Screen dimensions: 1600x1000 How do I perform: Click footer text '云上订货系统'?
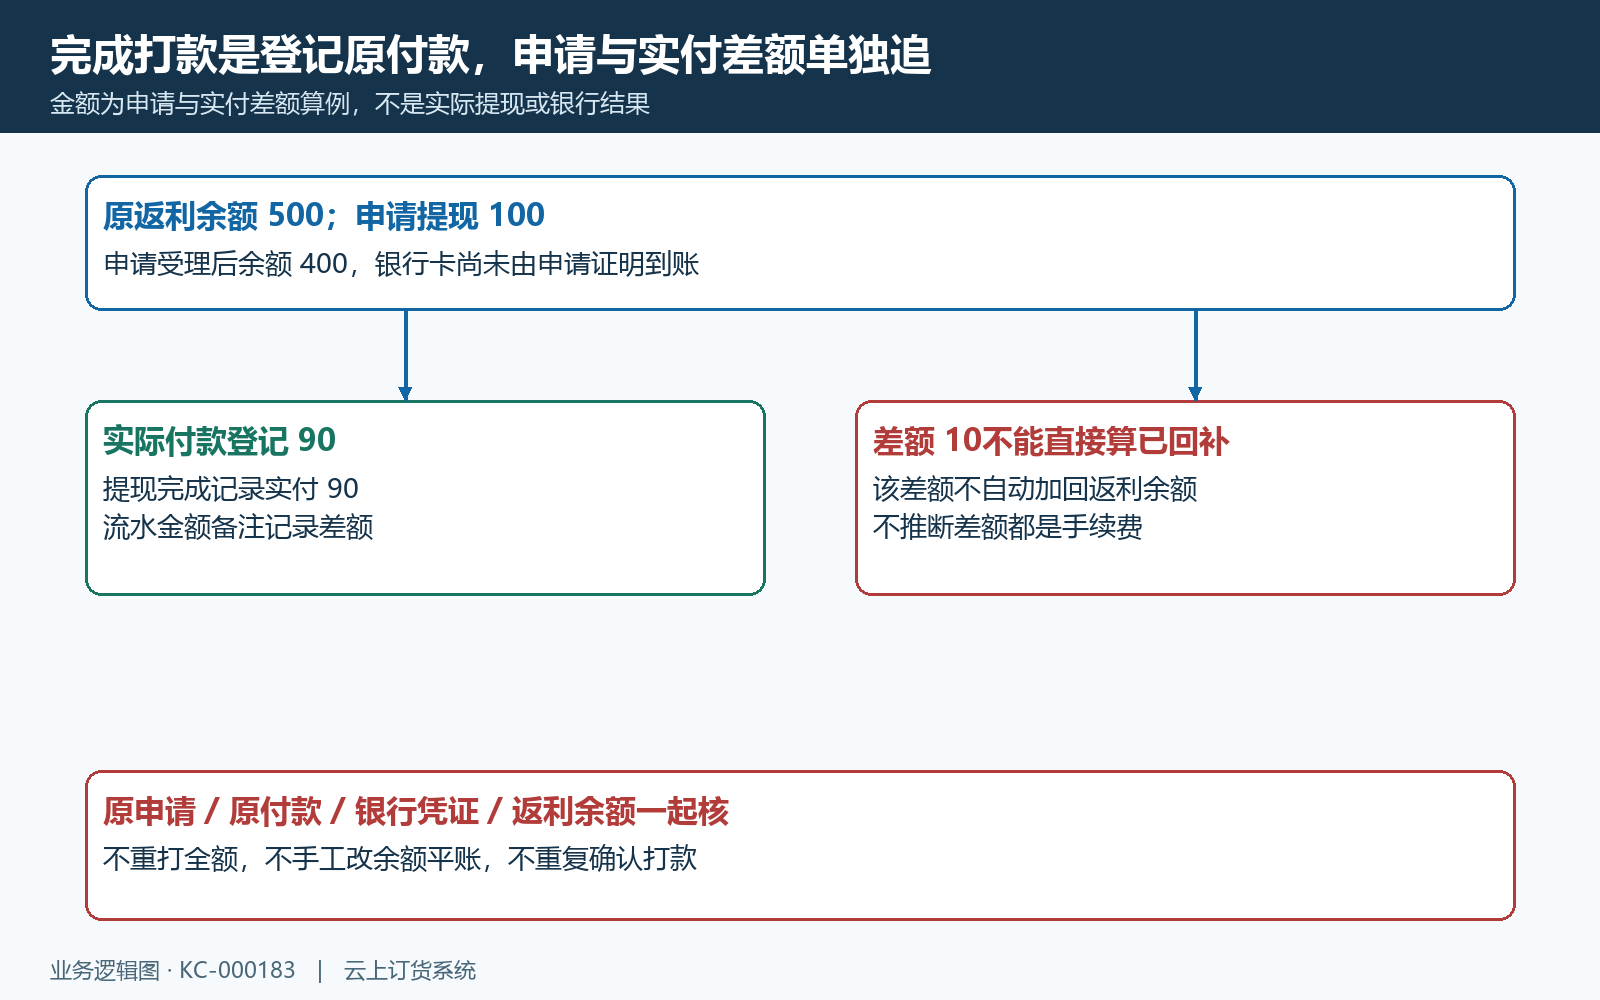(x=410, y=970)
